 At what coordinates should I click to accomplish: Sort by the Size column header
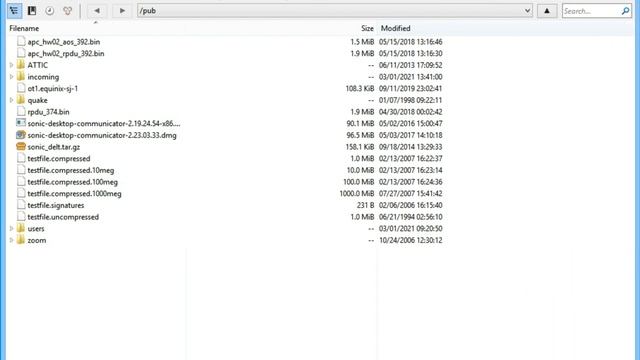367,28
